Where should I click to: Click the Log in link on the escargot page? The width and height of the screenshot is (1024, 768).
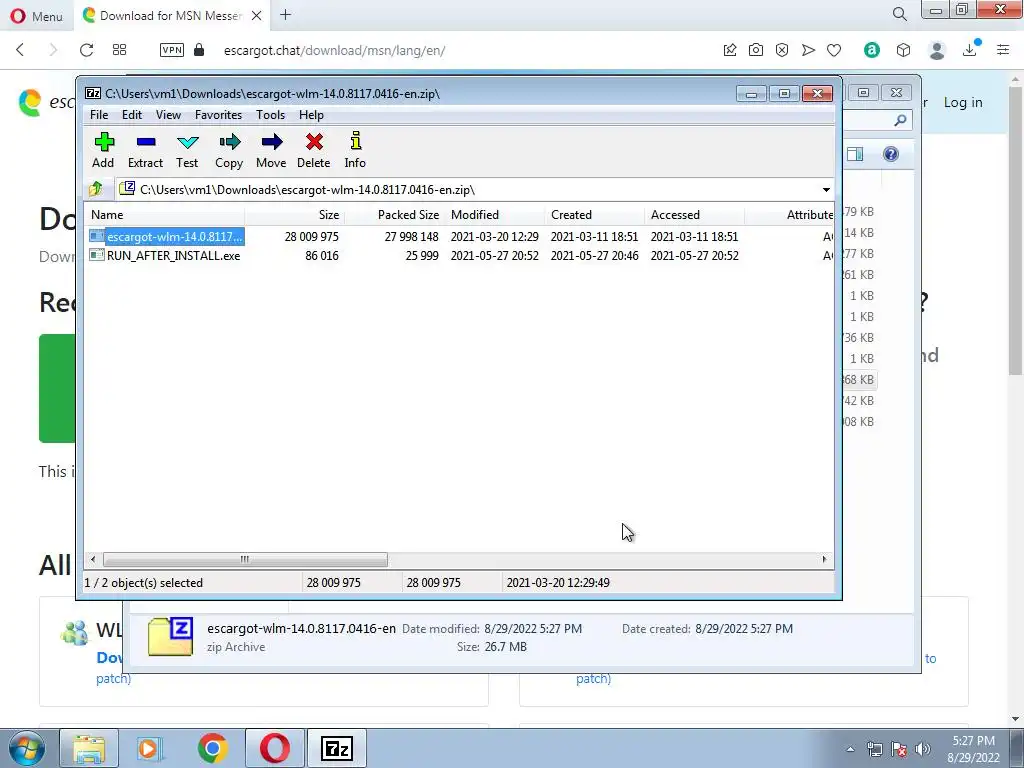(963, 103)
